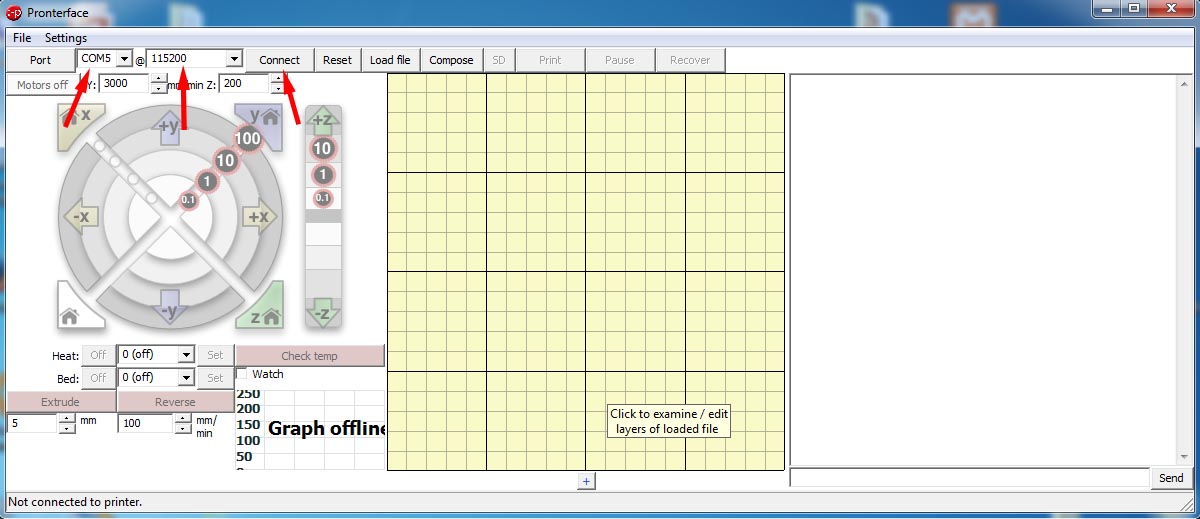The width and height of the screenshot is (1200, 519).
Task: Click Set next to Bed temperature
Action: point(215,378)
